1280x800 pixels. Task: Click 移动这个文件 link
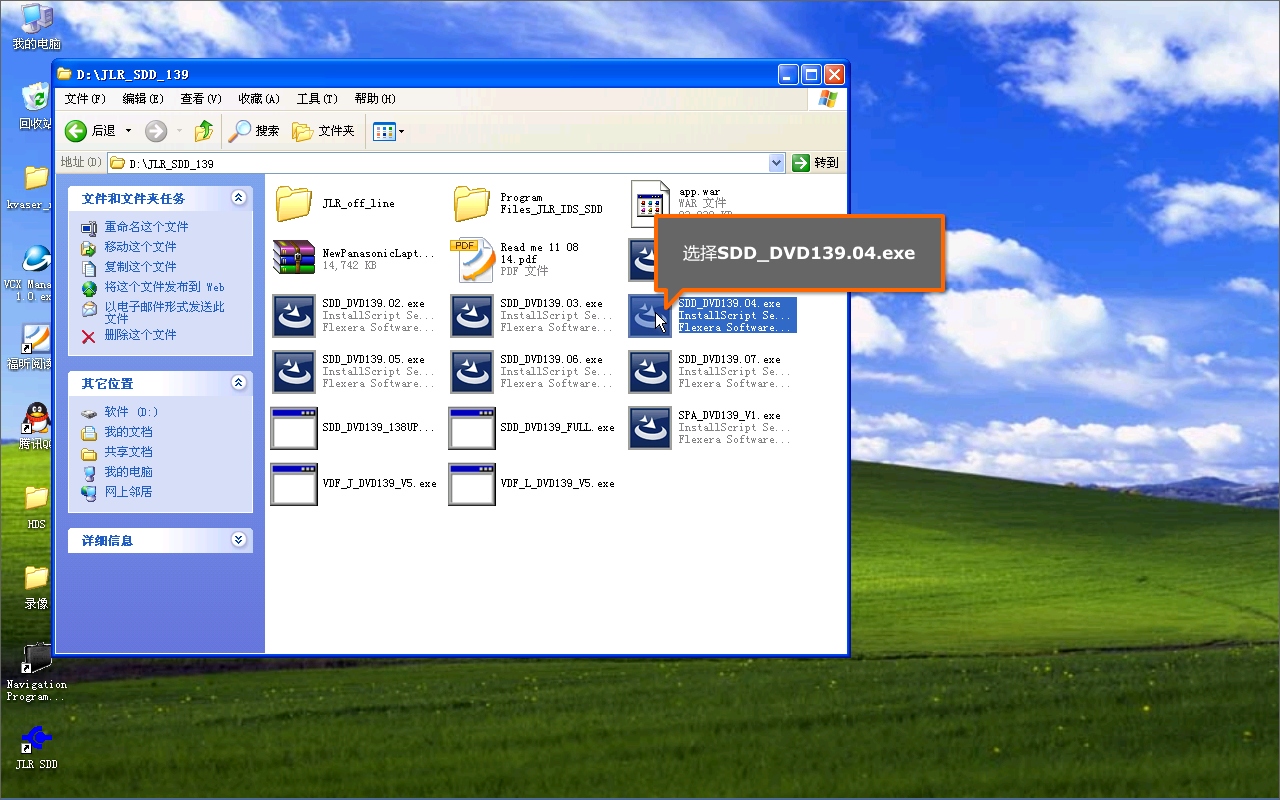(x=140, y=247)
